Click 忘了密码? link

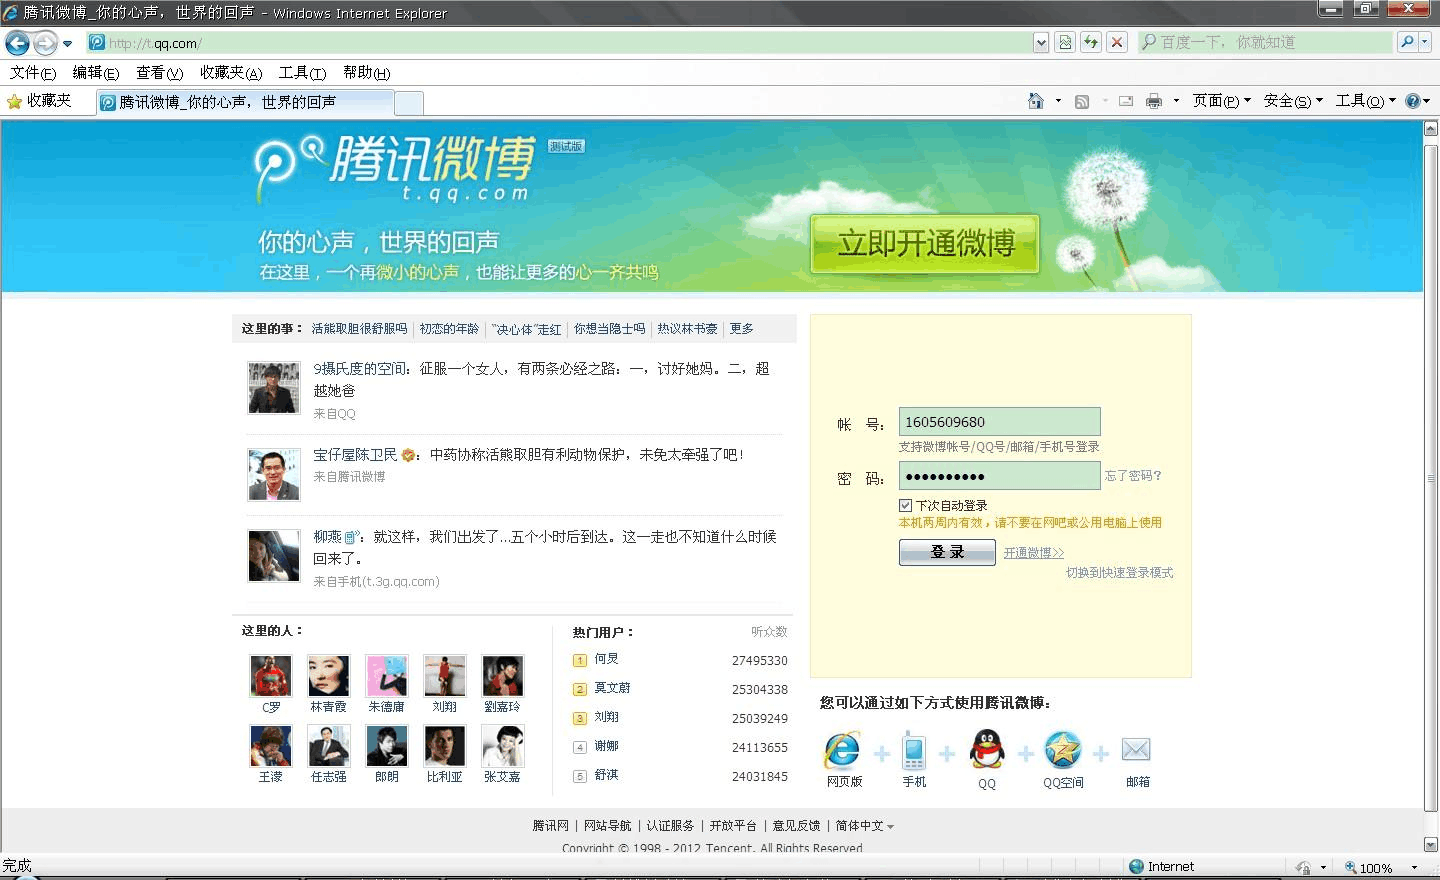point(1133,476)
